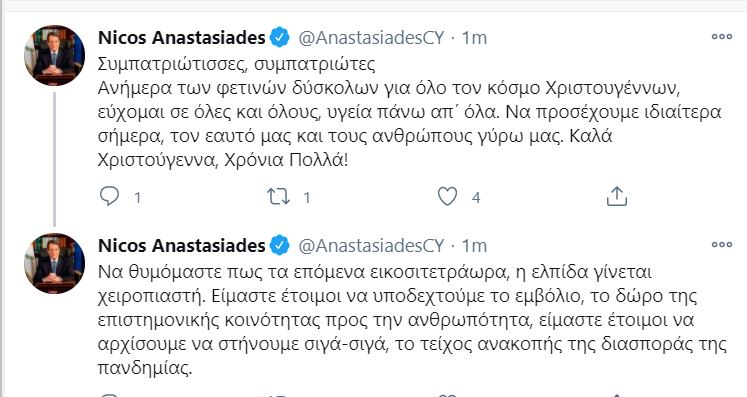This screenshot has height=397, width=747.
Task: Like the first tweet with 4 likes
Action: pyautogui.click(x=447, y=196)
